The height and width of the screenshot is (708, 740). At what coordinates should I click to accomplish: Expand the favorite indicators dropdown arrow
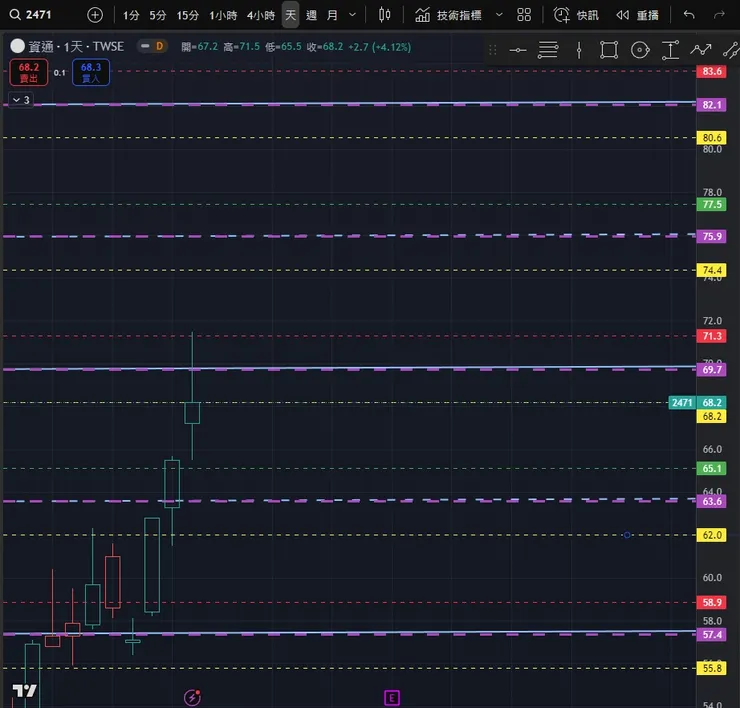coord(499,15)
